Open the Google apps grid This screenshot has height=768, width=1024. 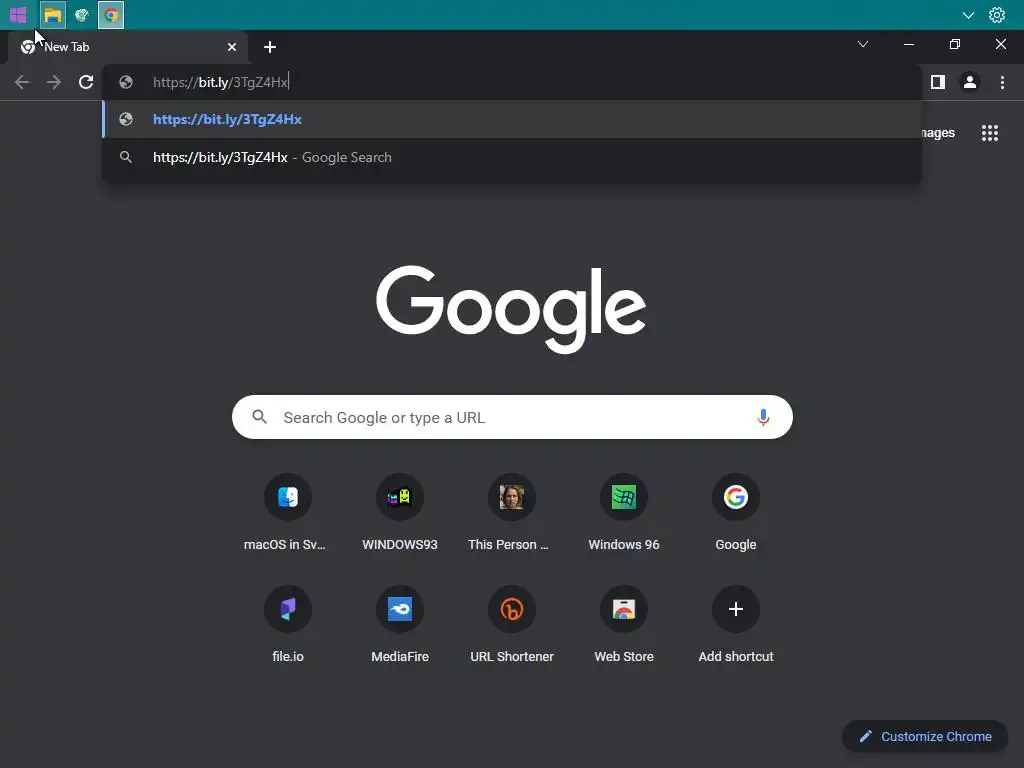click(x=989, y=133)
